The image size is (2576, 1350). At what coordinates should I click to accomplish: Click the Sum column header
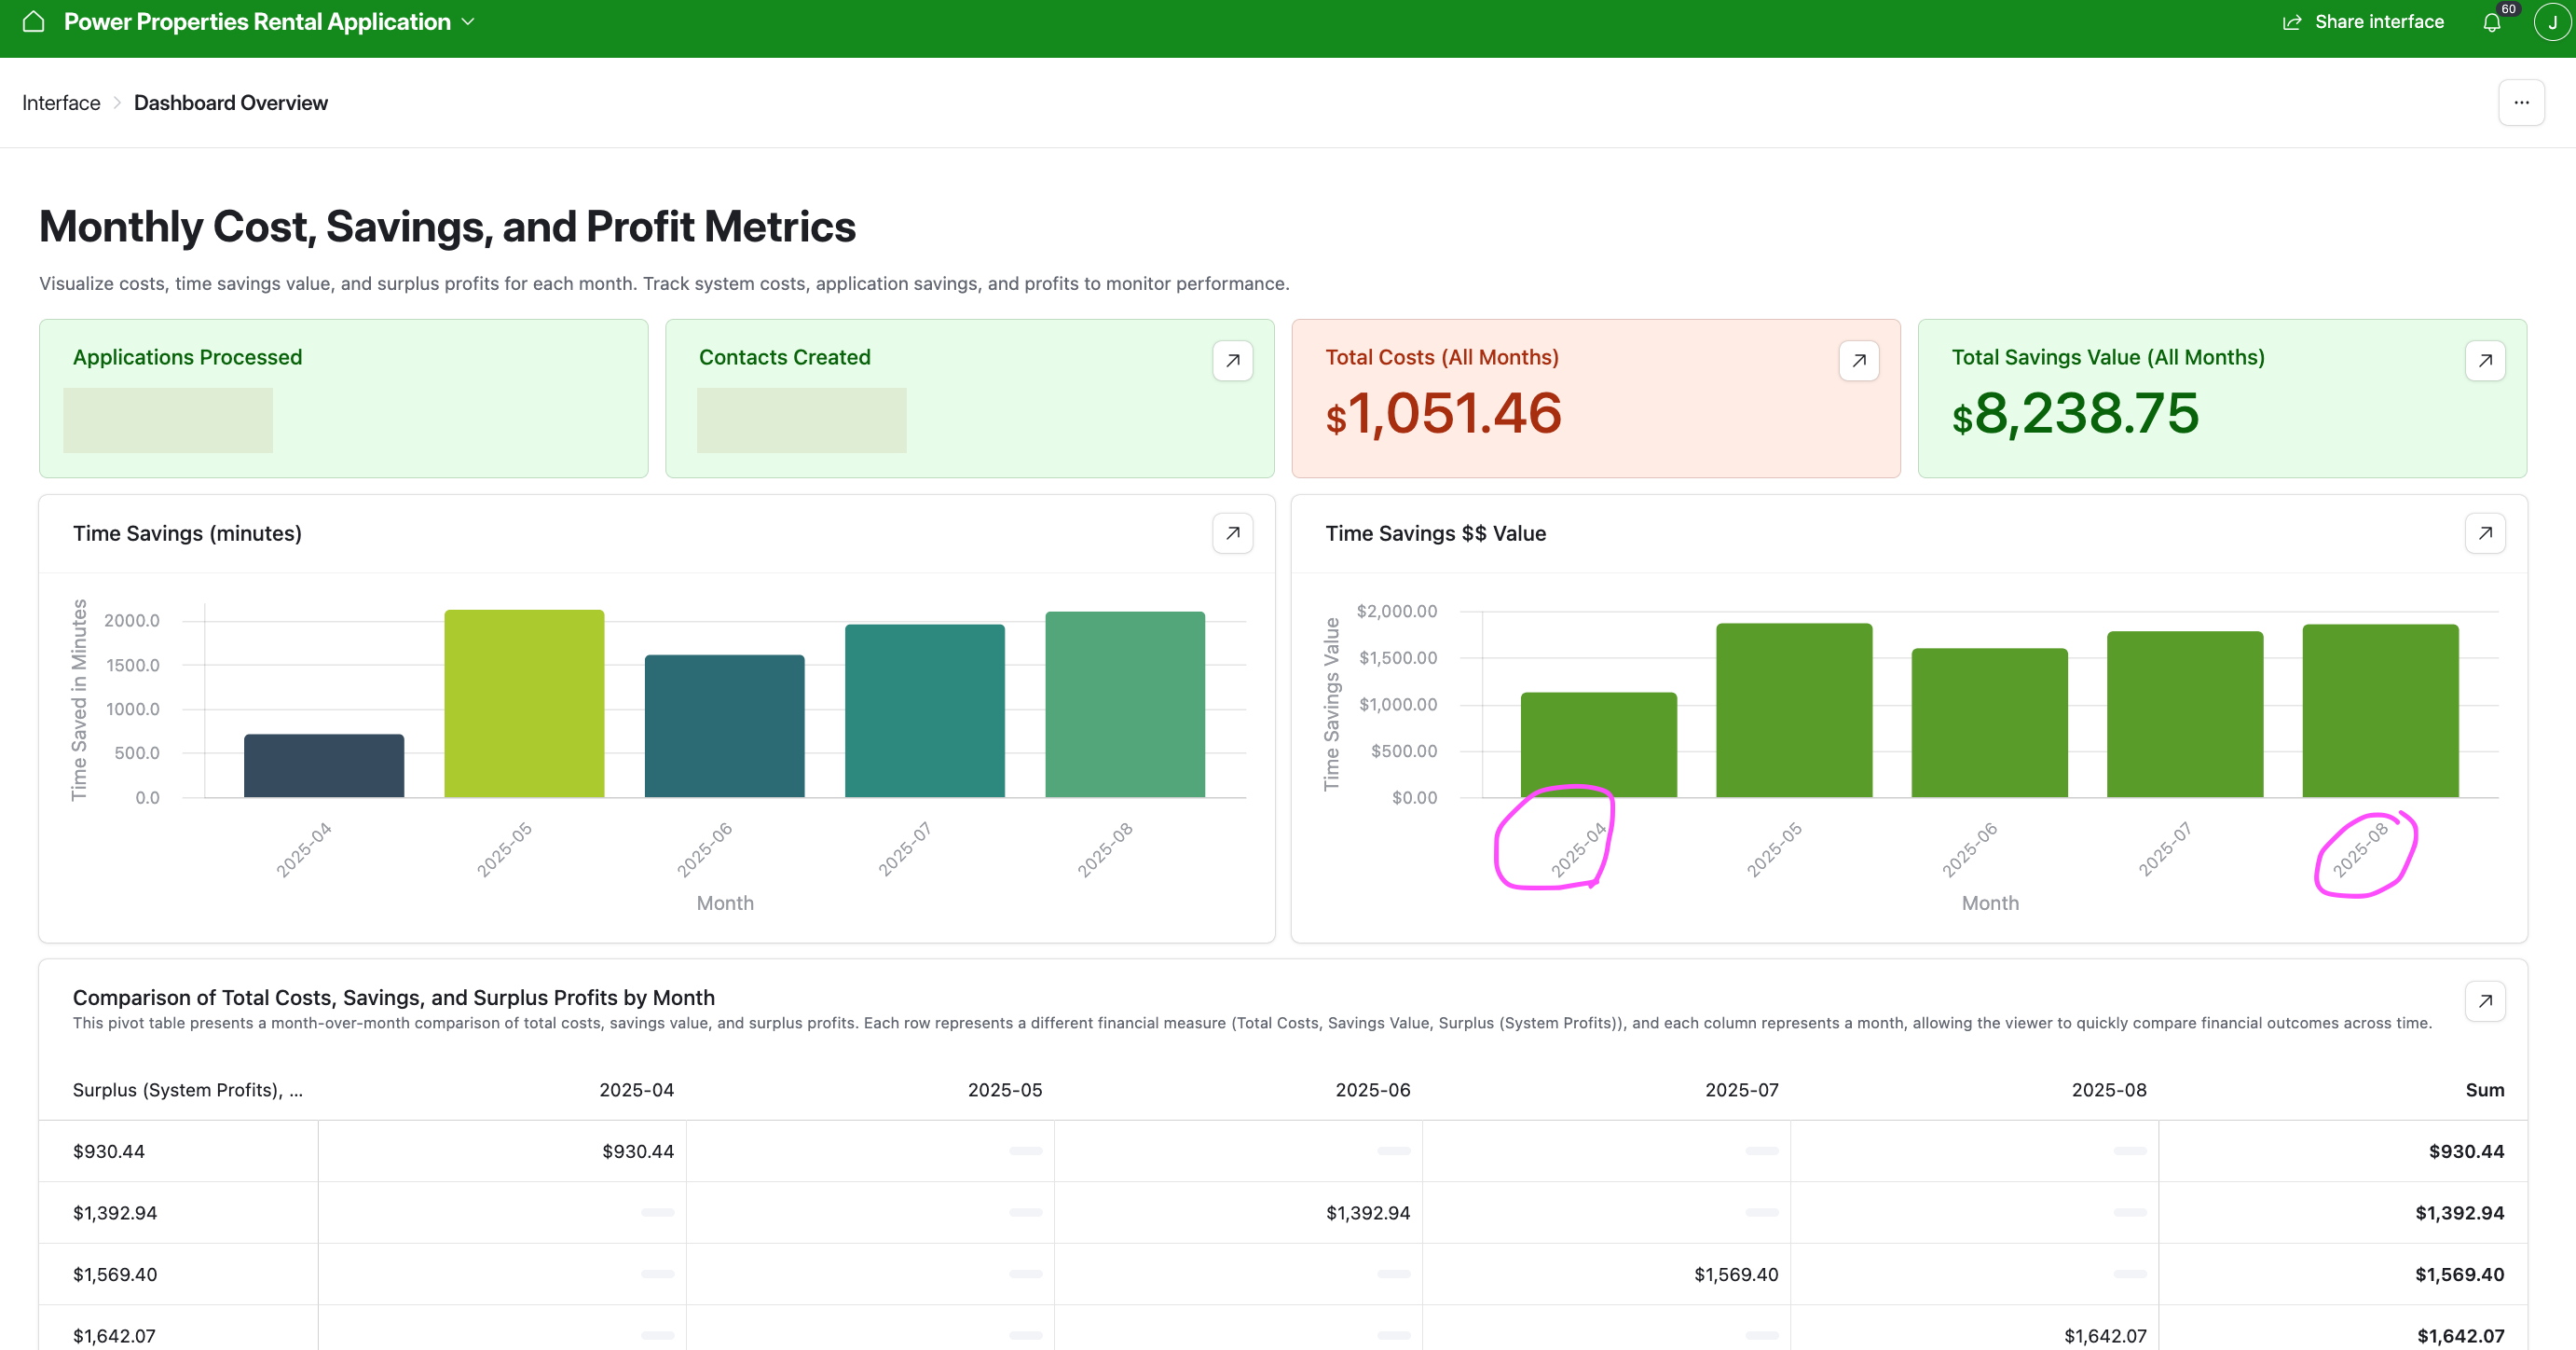tap(2484, 1090)
